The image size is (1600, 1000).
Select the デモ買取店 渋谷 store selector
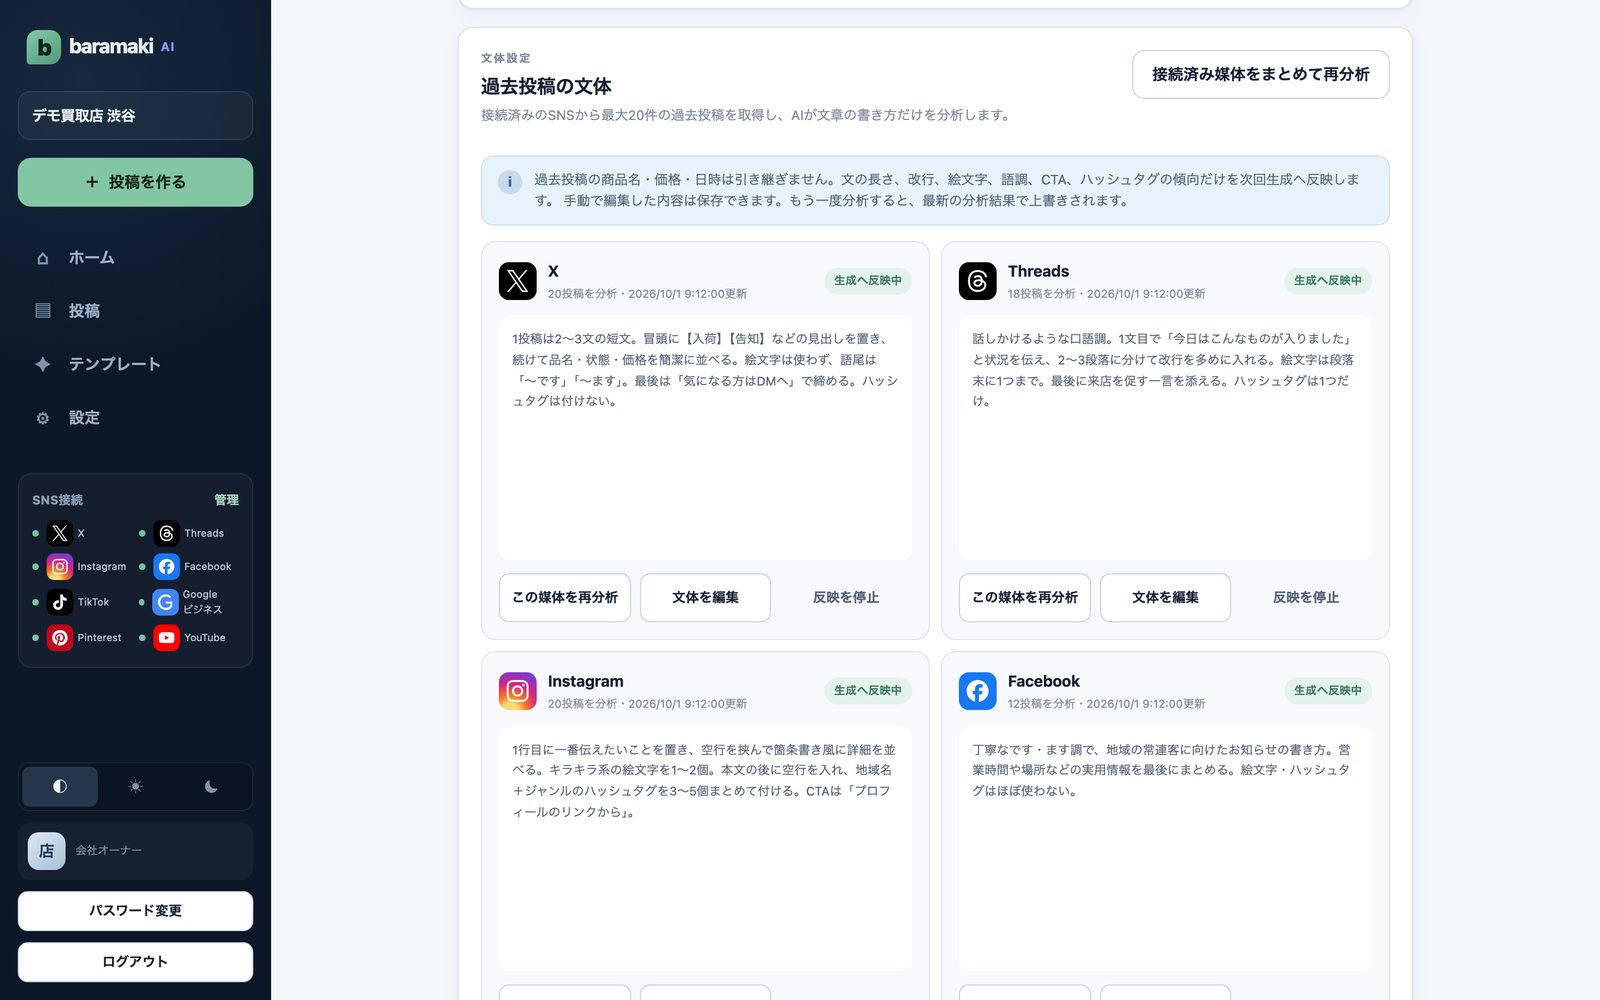click(x=135, y=116)
